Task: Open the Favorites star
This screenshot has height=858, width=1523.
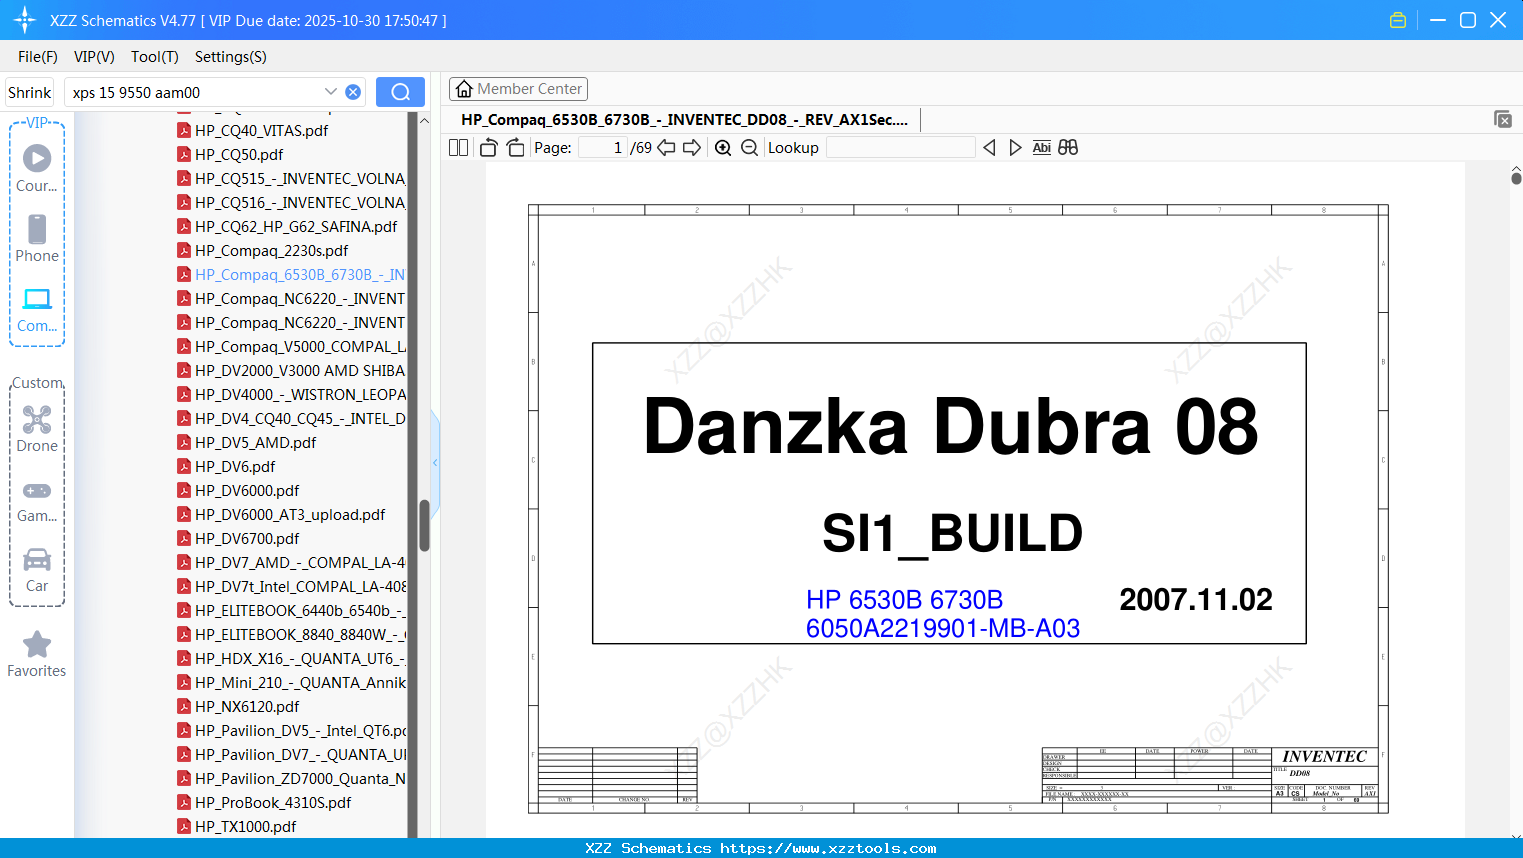Action: click(37, 655)
